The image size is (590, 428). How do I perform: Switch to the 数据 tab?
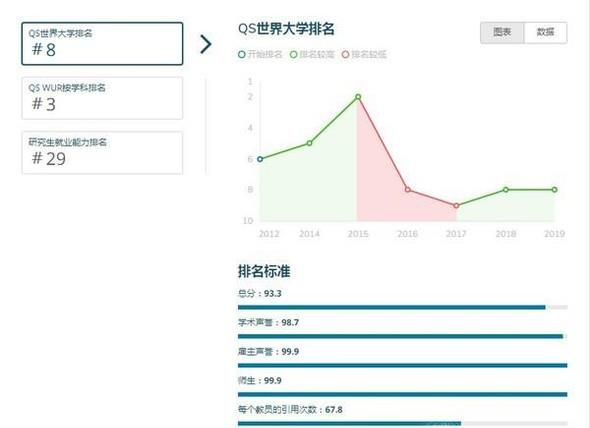[545, 33]
